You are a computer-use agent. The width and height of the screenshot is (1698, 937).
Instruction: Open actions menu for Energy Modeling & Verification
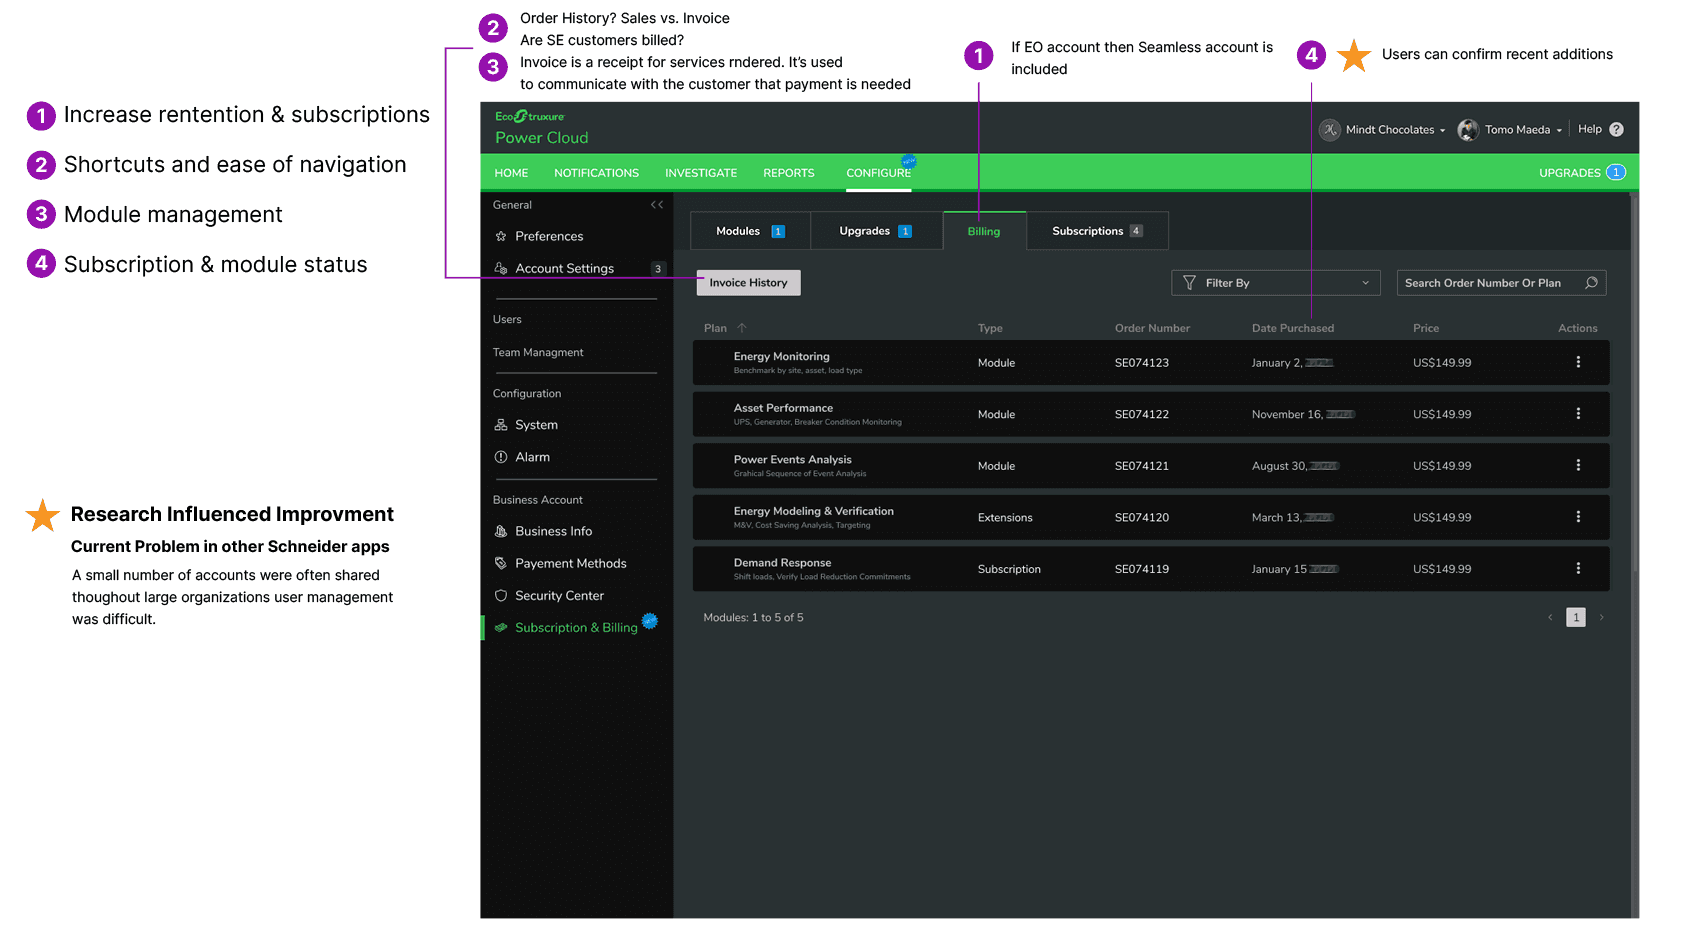tap(1578, 517)
